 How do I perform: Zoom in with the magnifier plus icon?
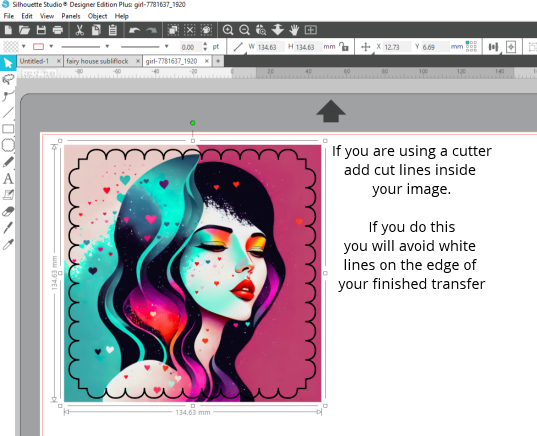228,30
